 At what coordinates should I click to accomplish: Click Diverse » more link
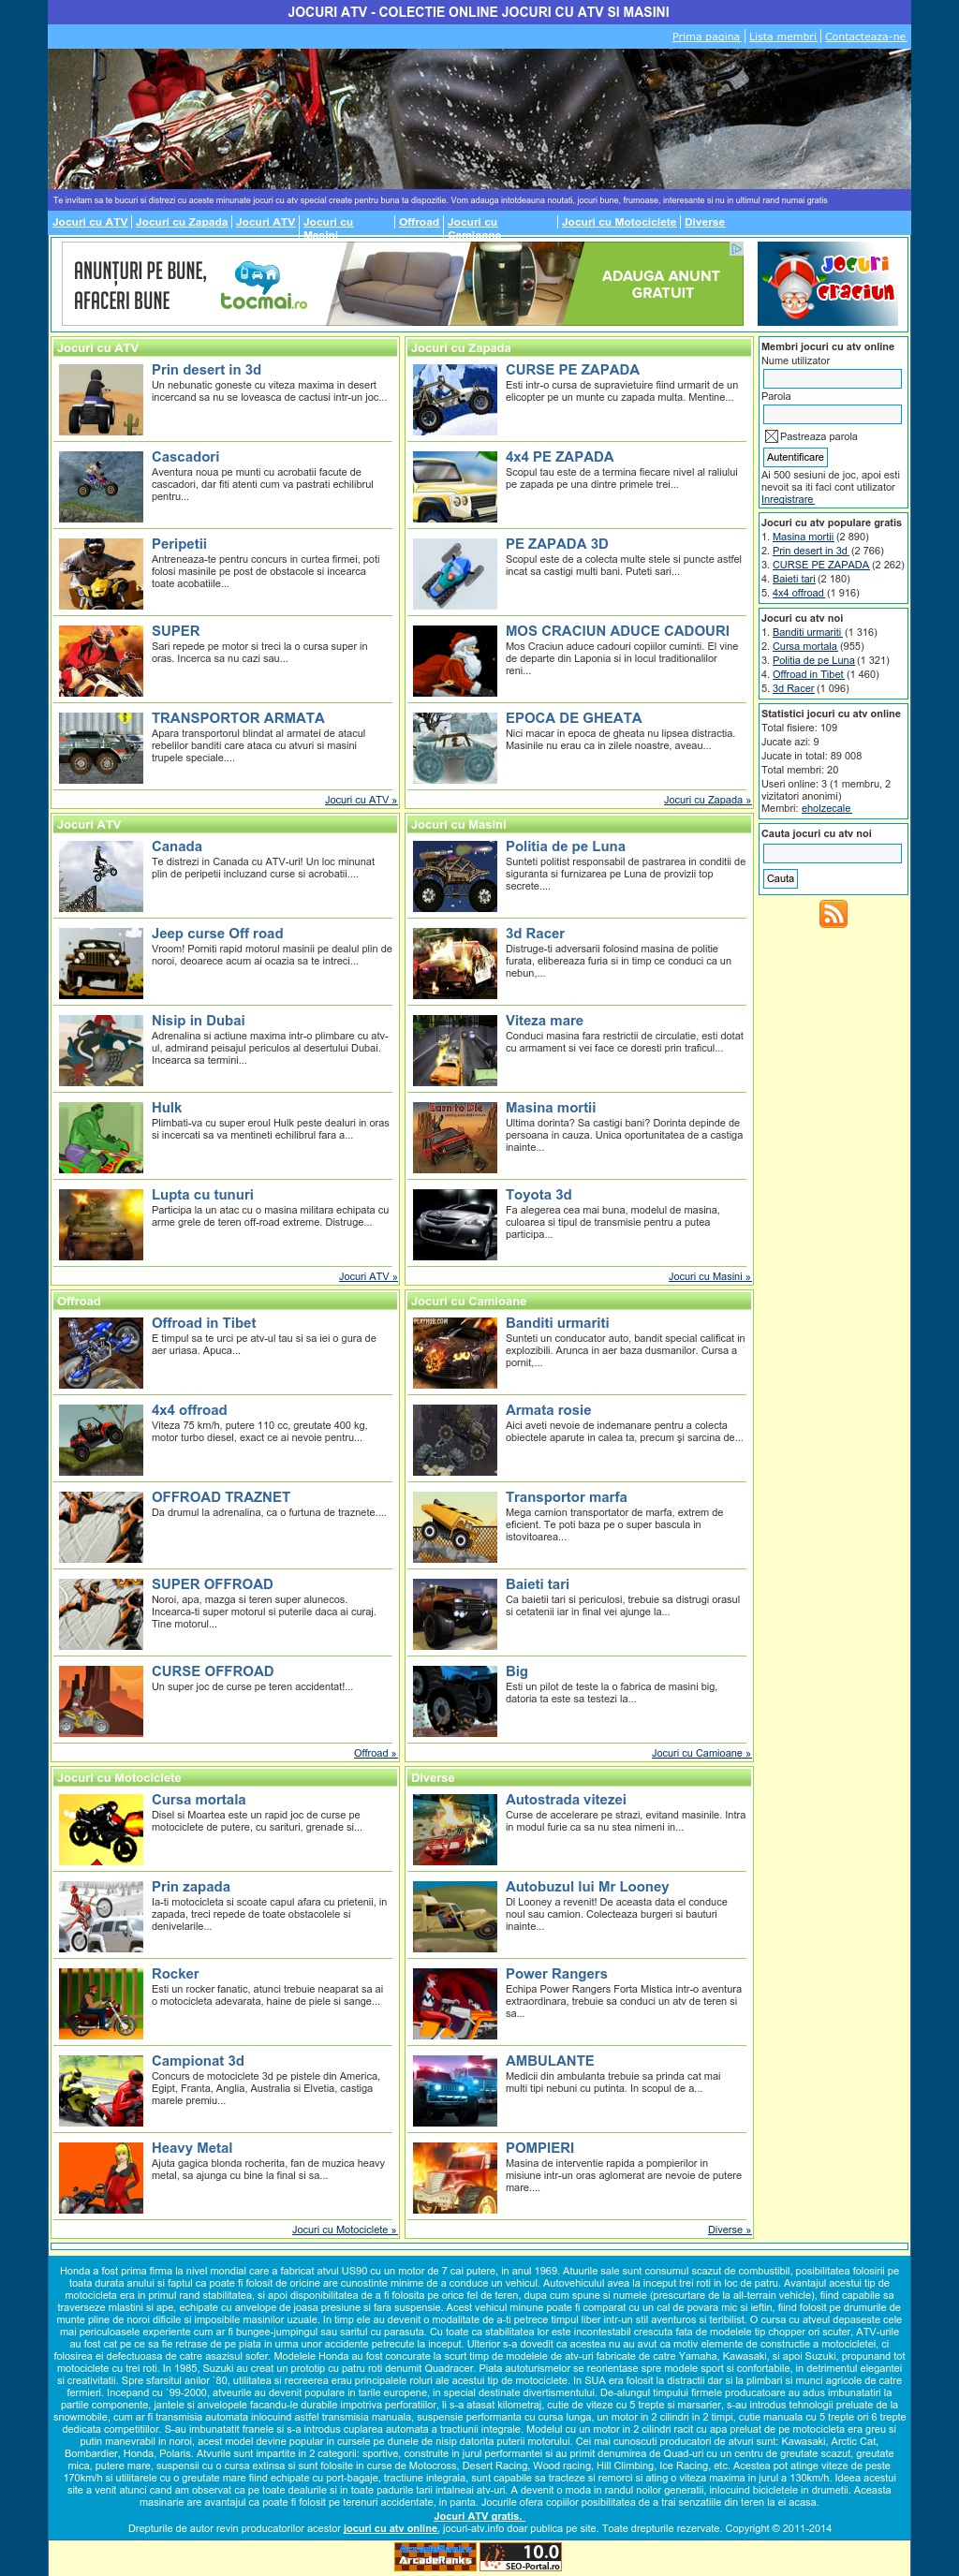[x=729, y=2230]
